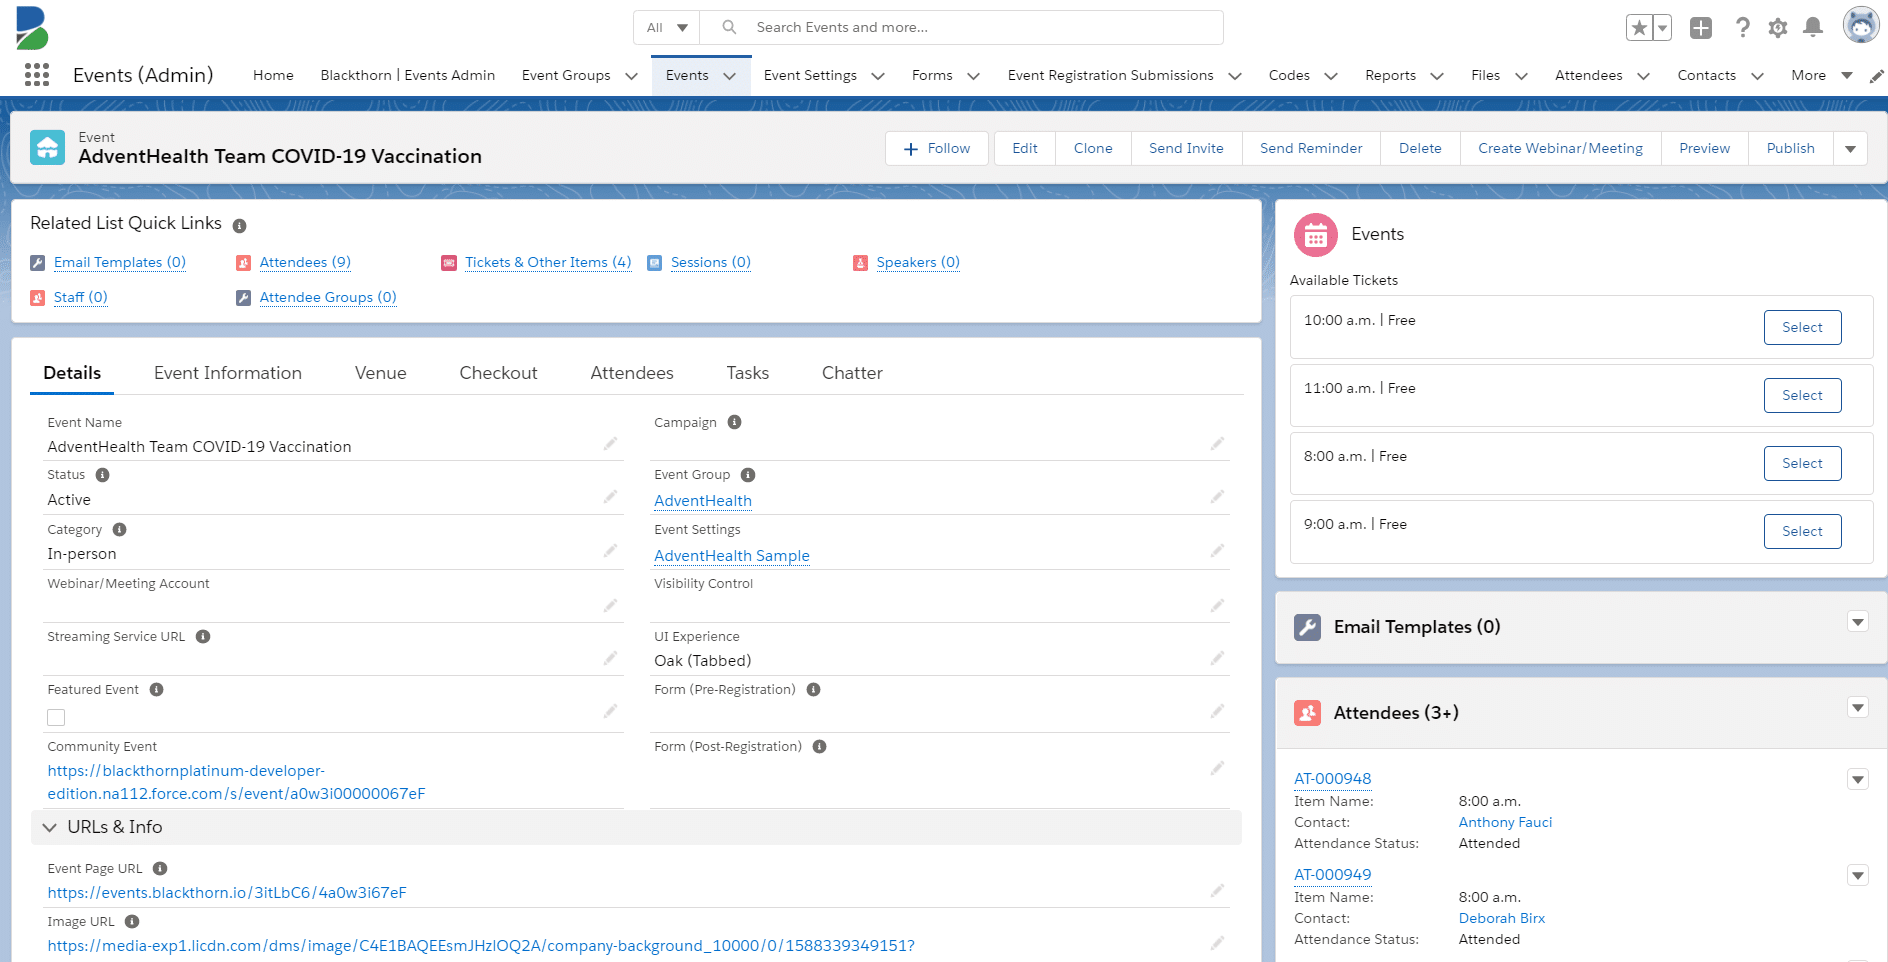Open the Email Templates card action menu

(x=1858, y=622)
